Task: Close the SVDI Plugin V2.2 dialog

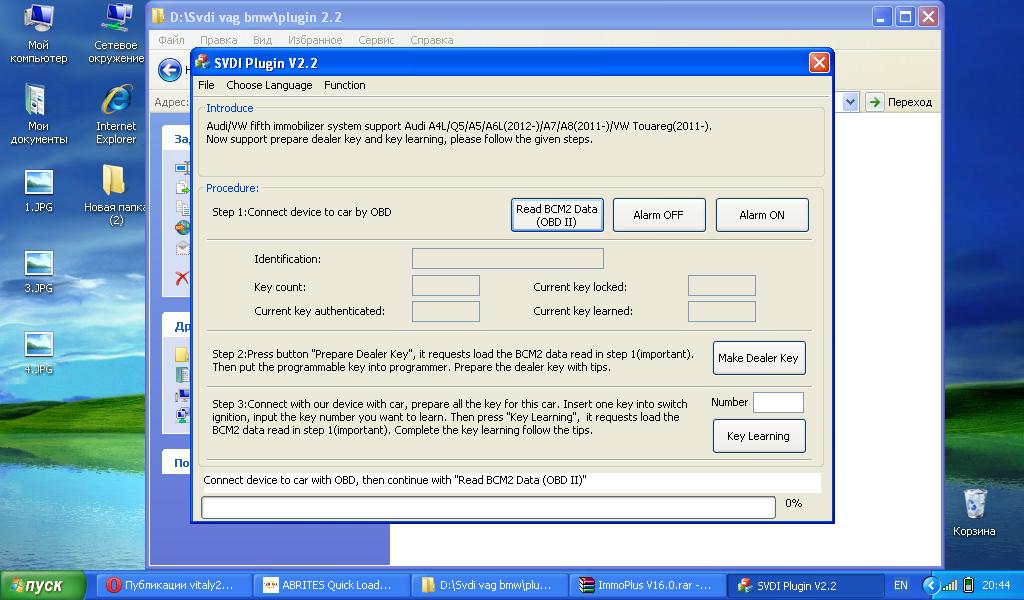Action: 819,63
